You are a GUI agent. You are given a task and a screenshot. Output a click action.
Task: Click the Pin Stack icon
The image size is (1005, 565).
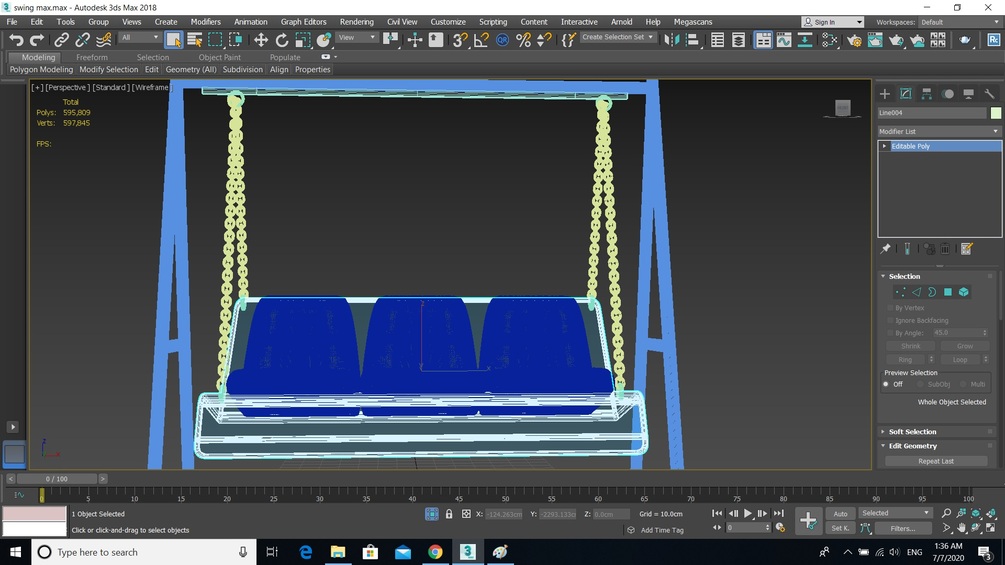(x=885, y=249)
